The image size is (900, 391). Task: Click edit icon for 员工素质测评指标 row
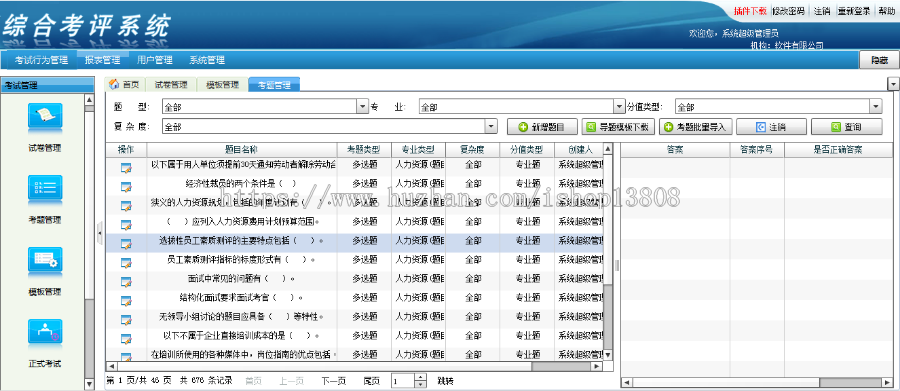pyautogui.click(x=126, y=262)
